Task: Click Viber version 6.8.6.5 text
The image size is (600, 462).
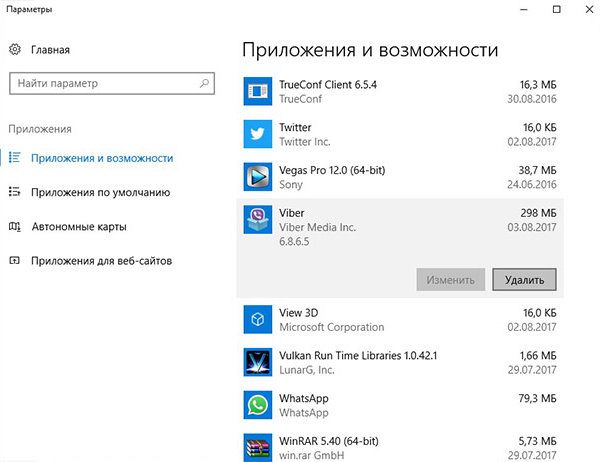Action: (x=294, y=242)
